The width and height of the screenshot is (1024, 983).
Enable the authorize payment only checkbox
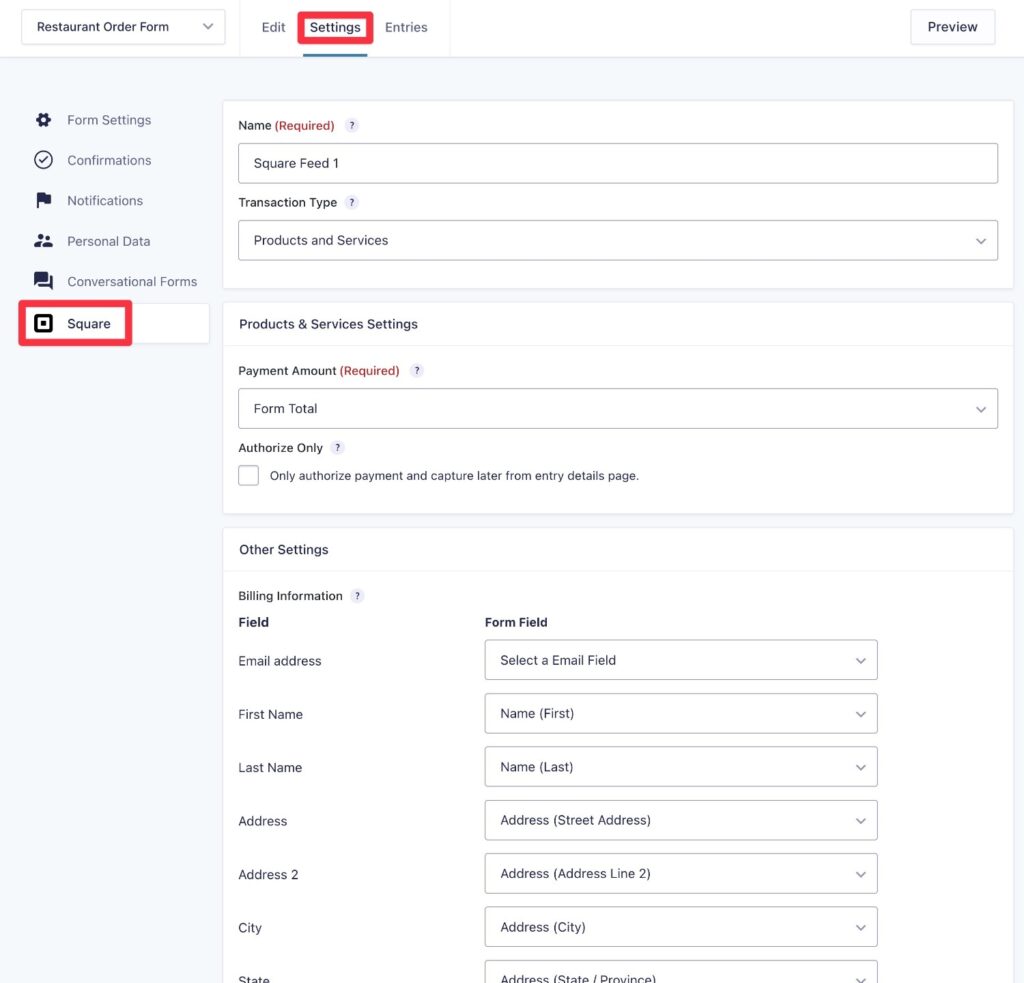pos(248,475)
